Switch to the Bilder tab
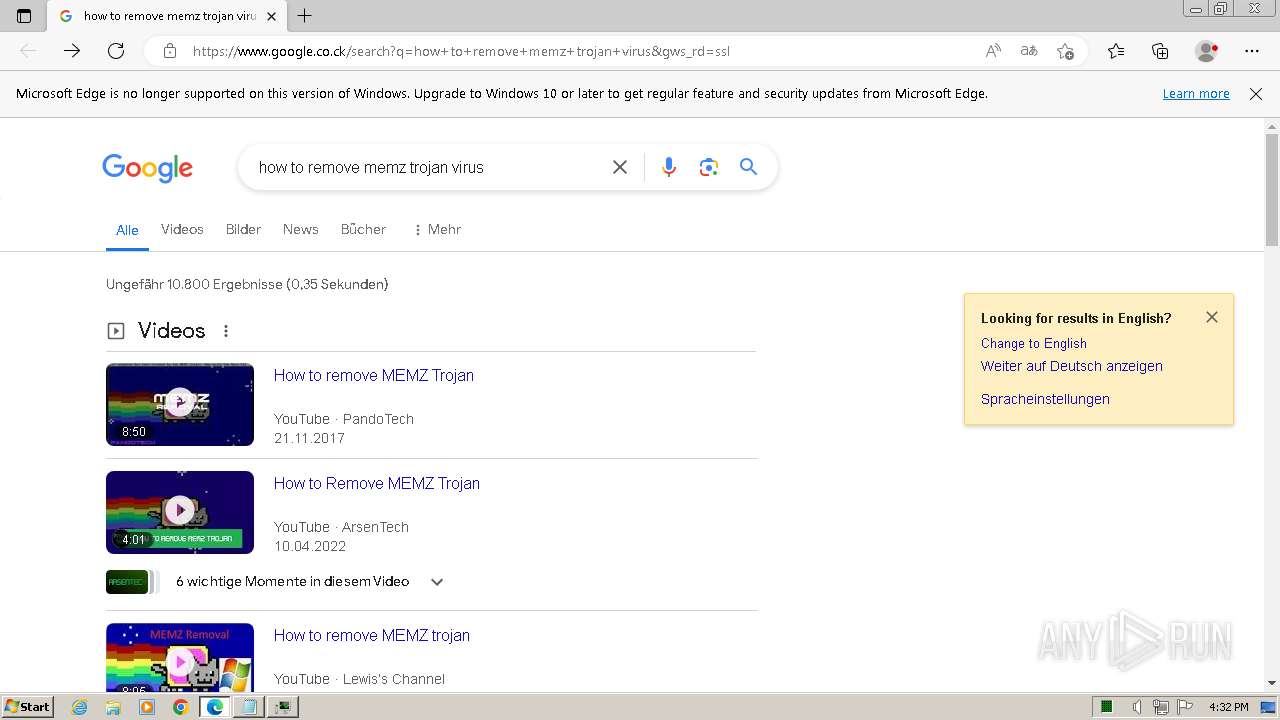This screenshot has width=1280, height=720. click(x=243, y=229)
